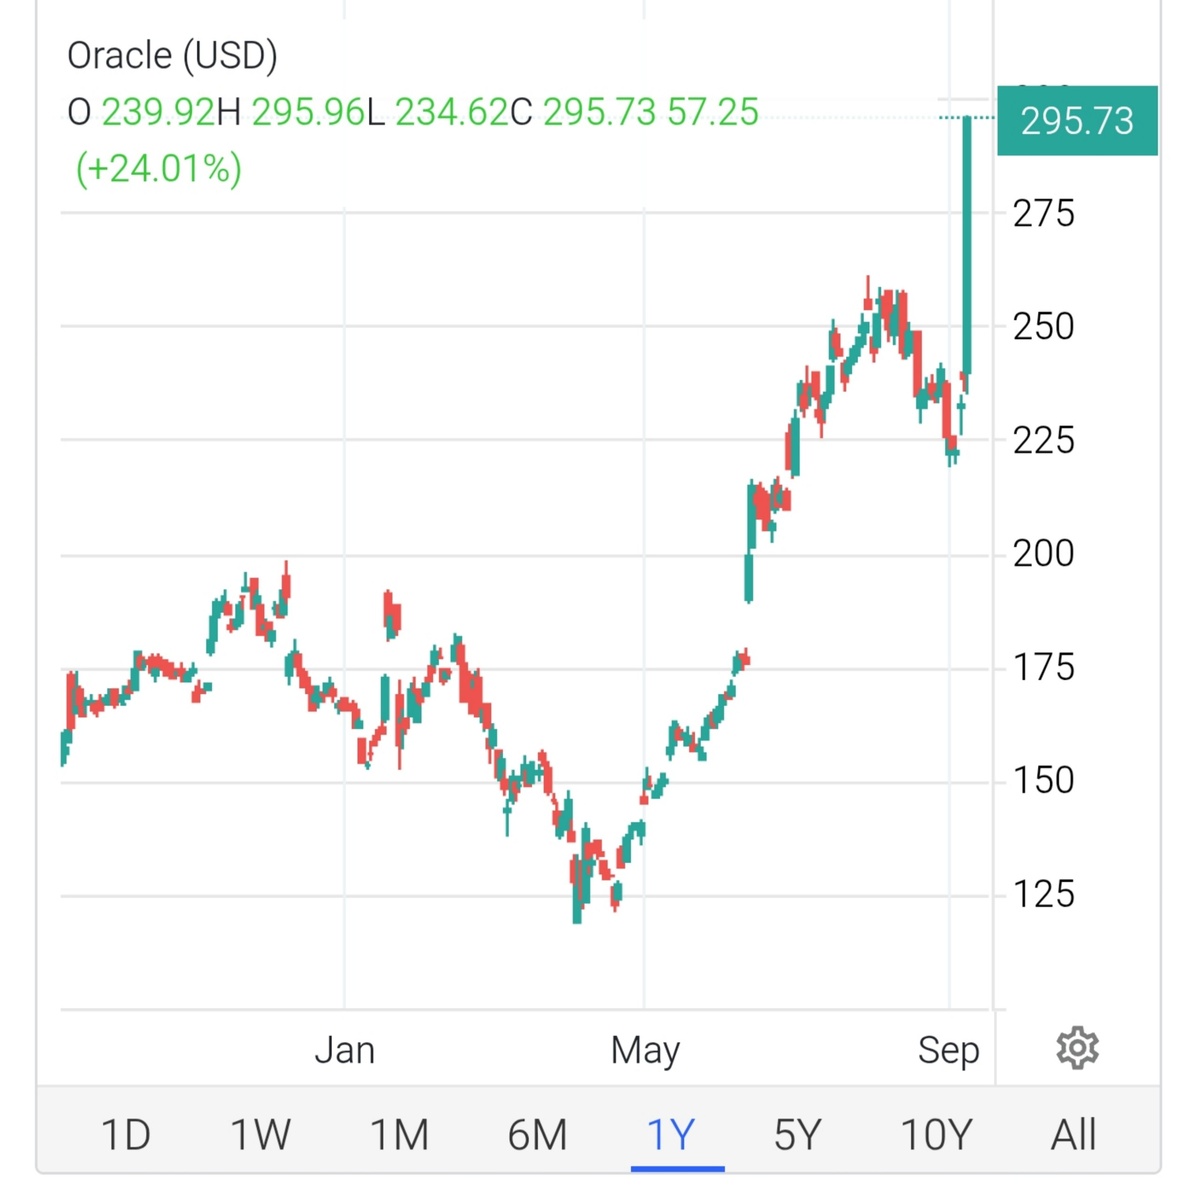This screenshot has width=1197, height=1200.
Task: Switch to the 6M range
Action: point(537,1135)
